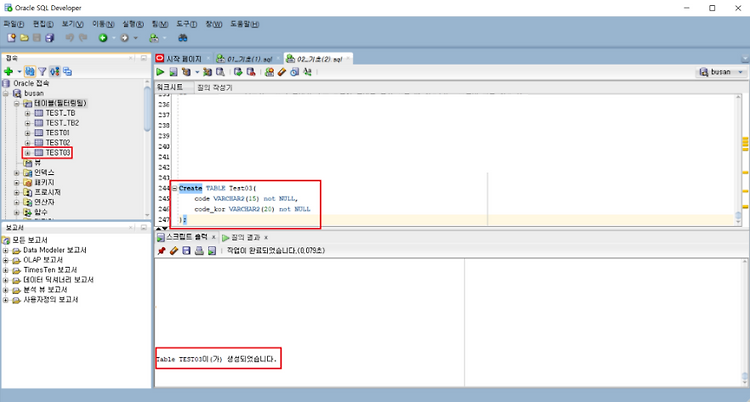Click the Autotrace icon in worksheet toolbar

tap(207, 72)
